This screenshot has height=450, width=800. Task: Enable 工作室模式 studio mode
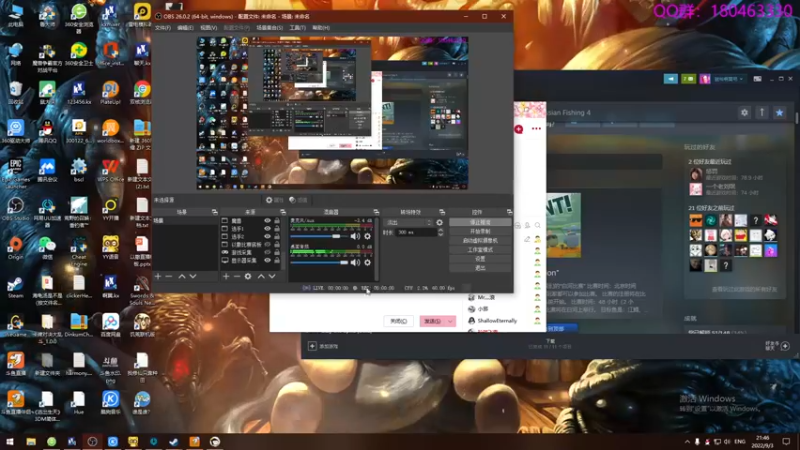coord(480,250)
